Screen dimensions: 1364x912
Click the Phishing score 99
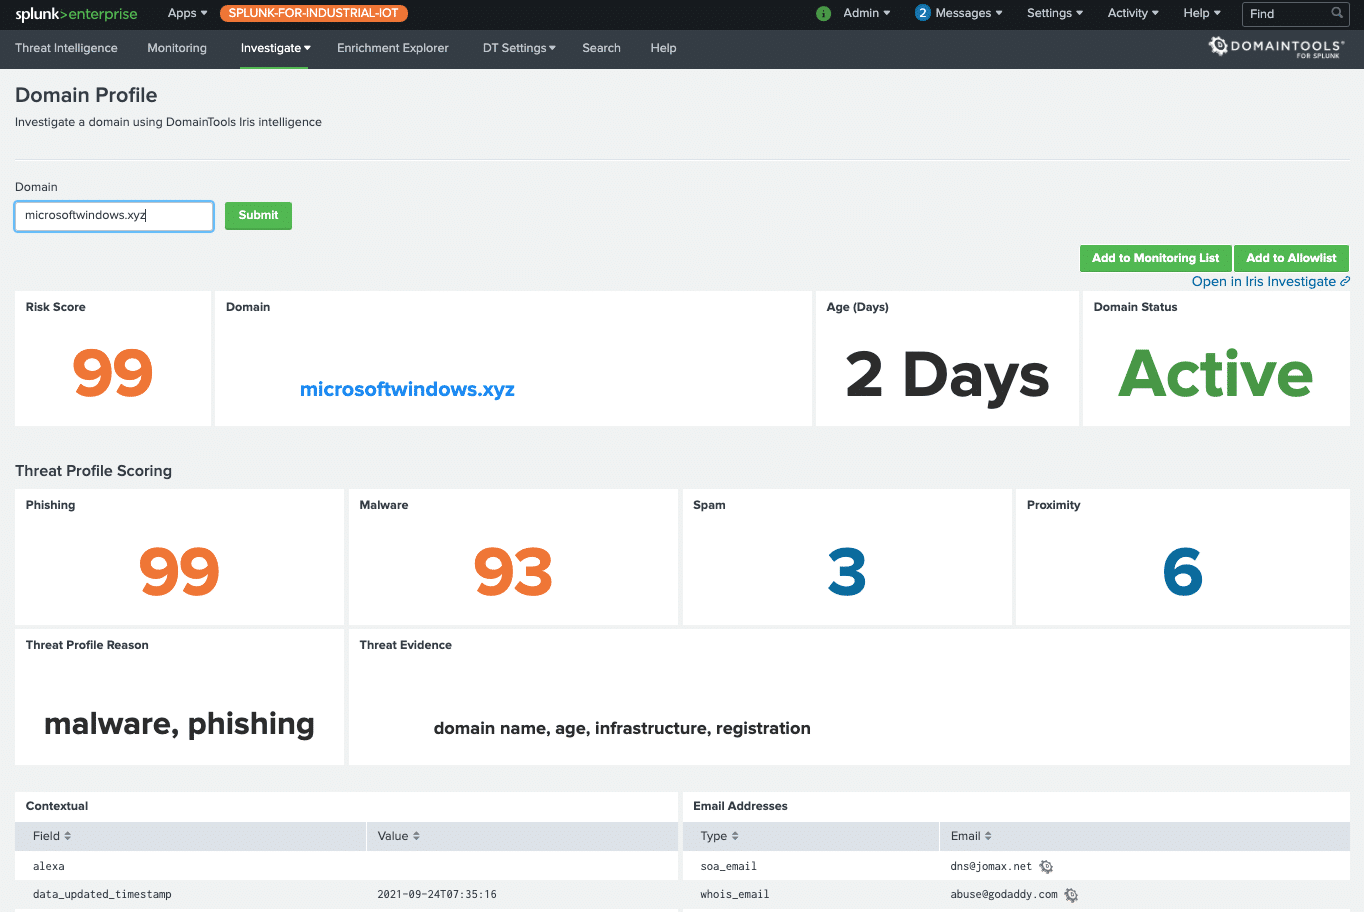click(179, 572)
